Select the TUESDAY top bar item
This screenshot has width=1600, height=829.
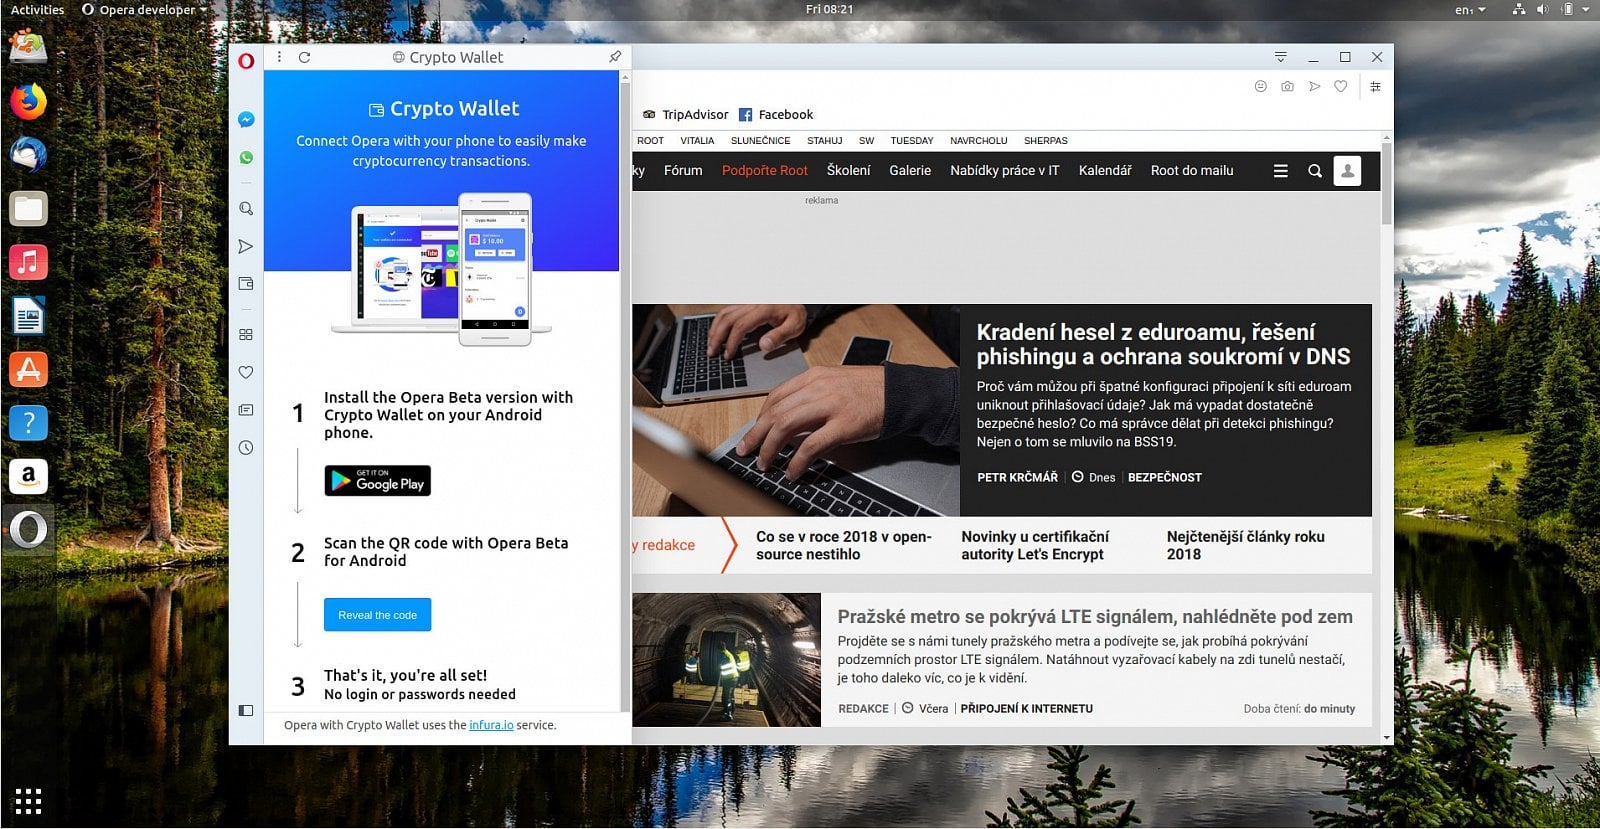(x=912, y=141)
